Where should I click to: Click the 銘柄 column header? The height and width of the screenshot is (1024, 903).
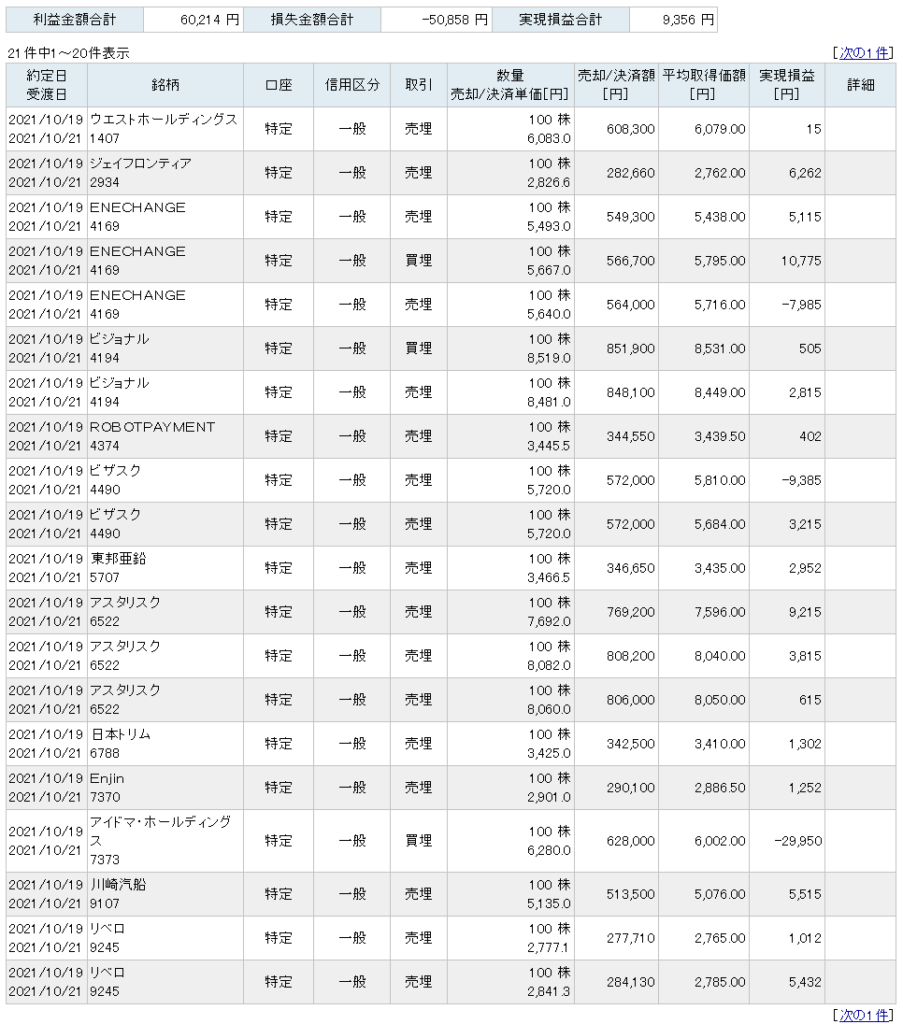coord(165,86)
